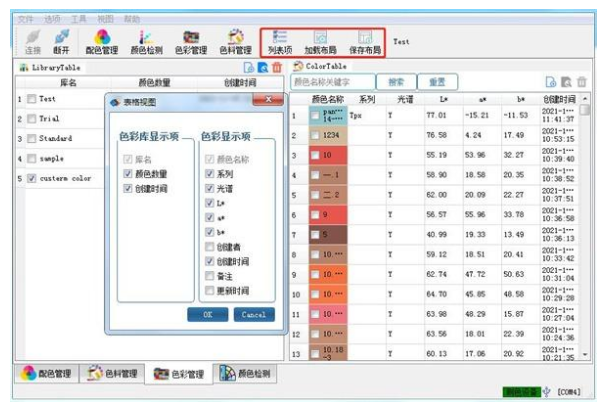611x404 pixels.
Task: Click a* value 53.96 in row 3
Action: click(x=475, y=155)
